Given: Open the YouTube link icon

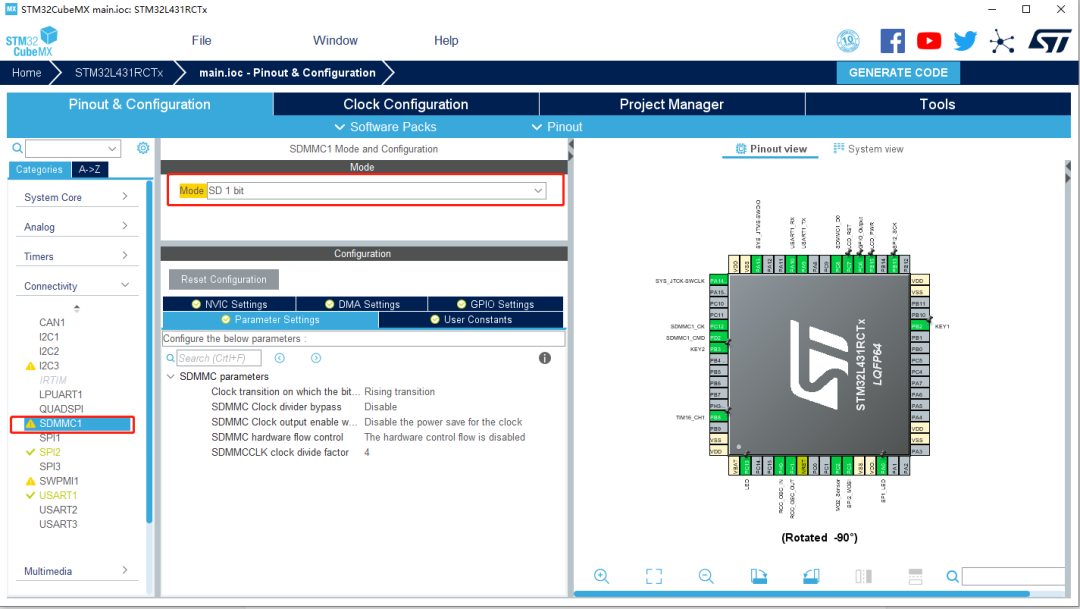Looking at the screenshot, I should [x=928, y=41].
